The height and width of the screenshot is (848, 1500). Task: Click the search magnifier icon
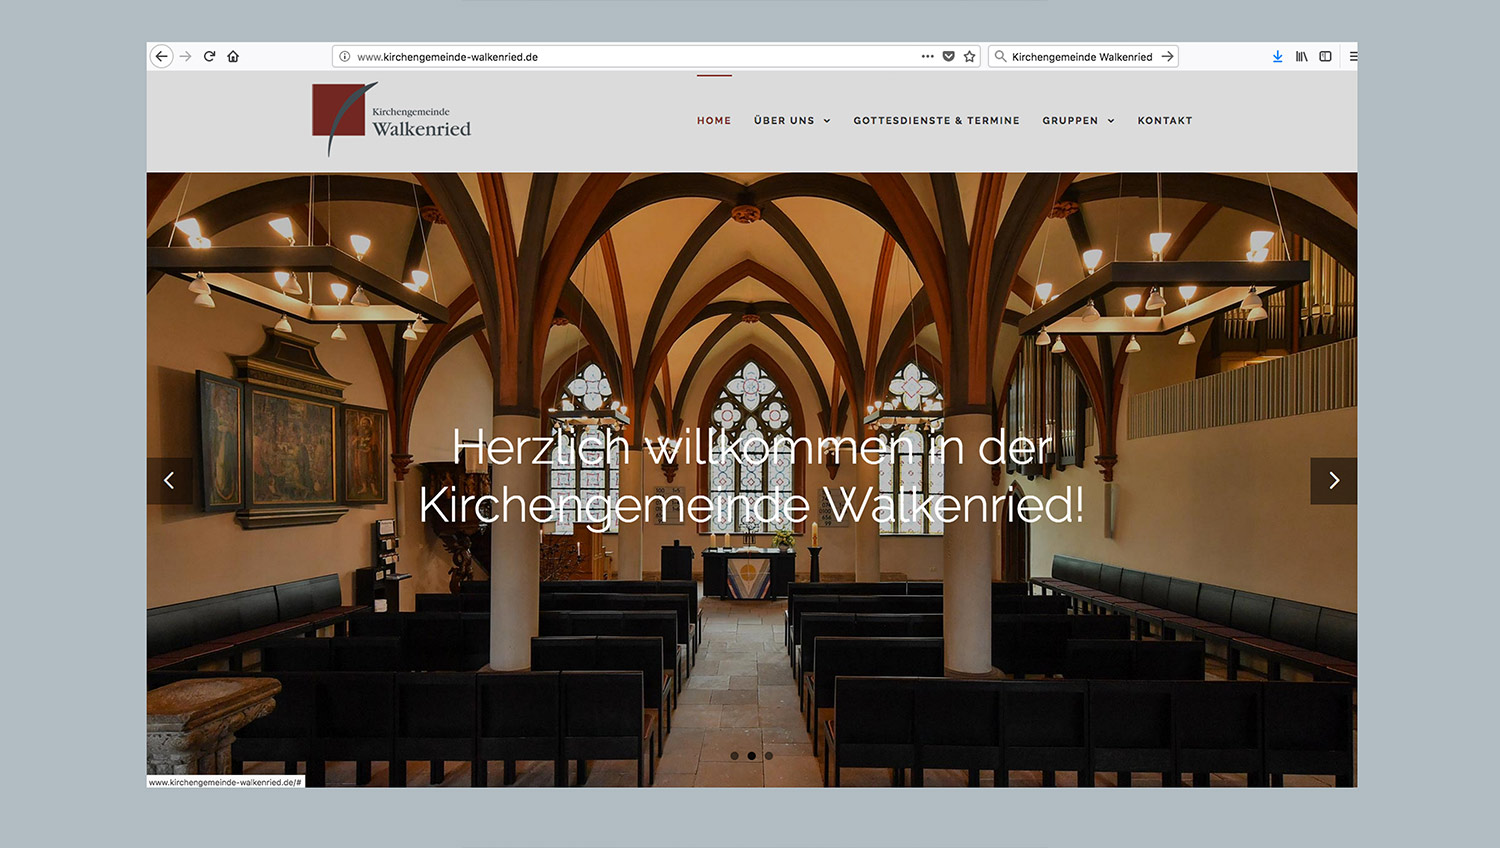pyautogui.click(x=1000, y=57)
